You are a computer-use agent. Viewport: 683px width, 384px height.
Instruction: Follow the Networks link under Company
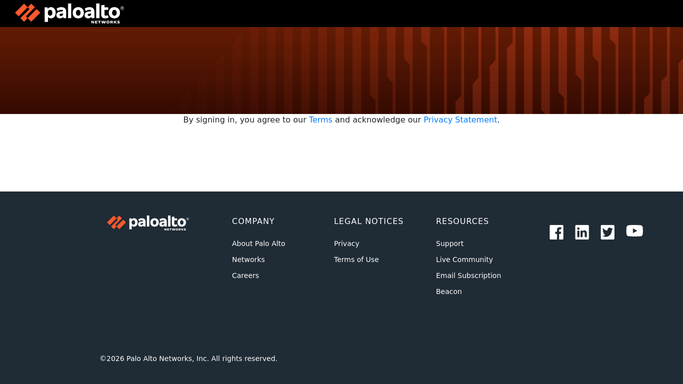coord(248,259)
